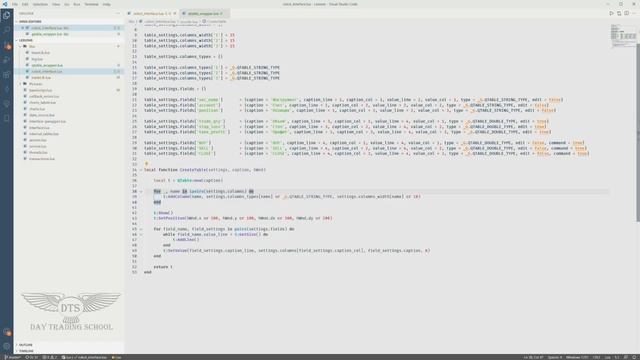Open editor More Actions ellipsis at top right
The width and height of the screenshot is (640, 360).
(x=634, y=13)
